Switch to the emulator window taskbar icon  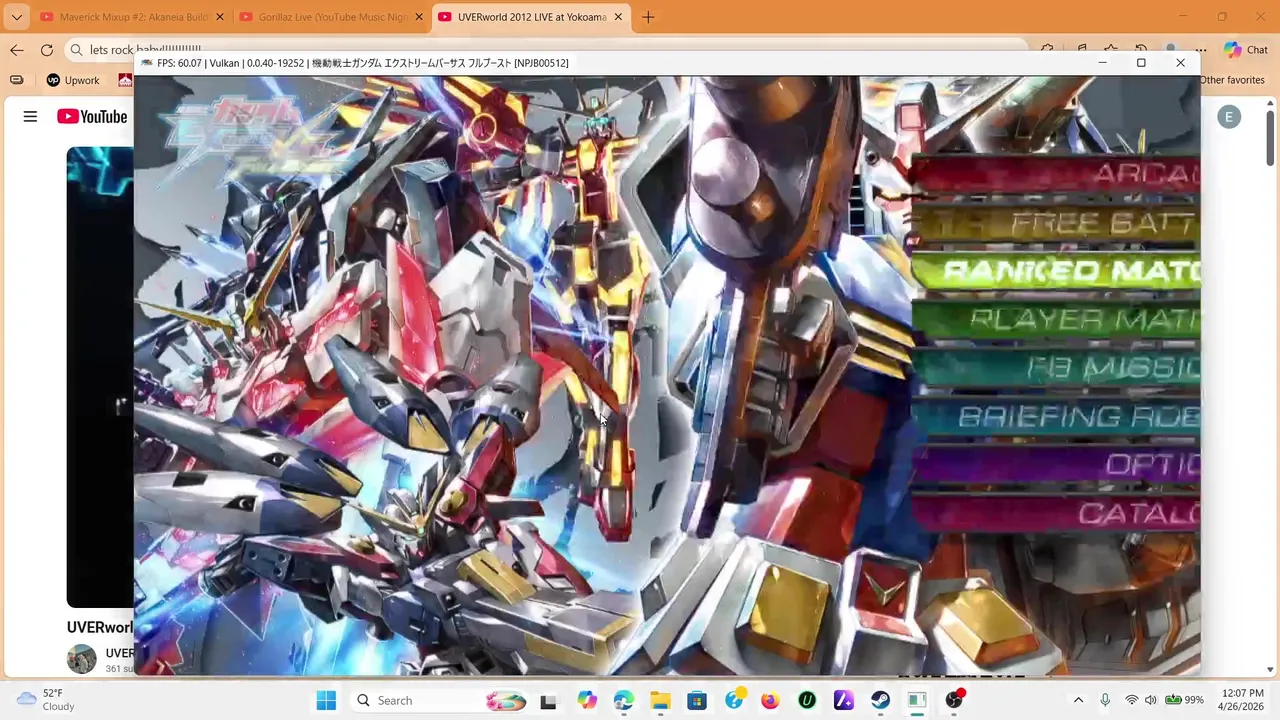(917, 700)
